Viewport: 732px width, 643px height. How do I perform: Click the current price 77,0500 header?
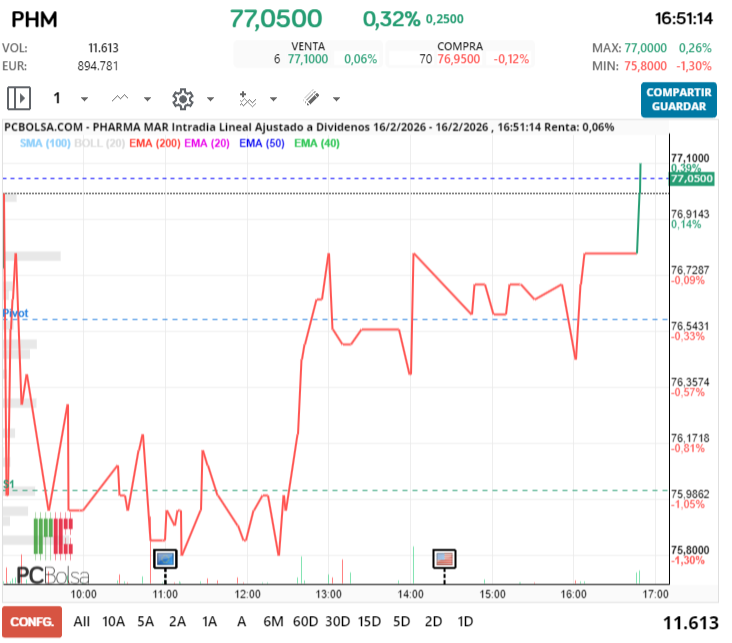coord(276,19)
